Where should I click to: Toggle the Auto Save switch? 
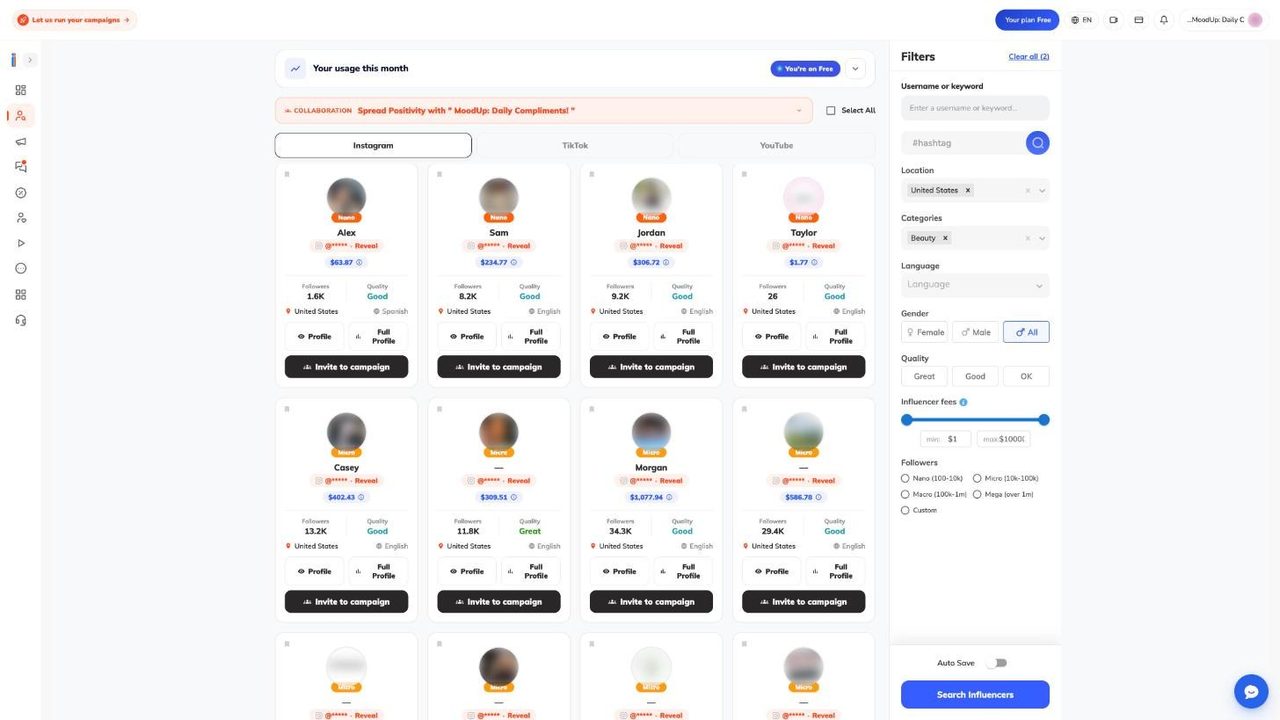[x=996, y=663]
